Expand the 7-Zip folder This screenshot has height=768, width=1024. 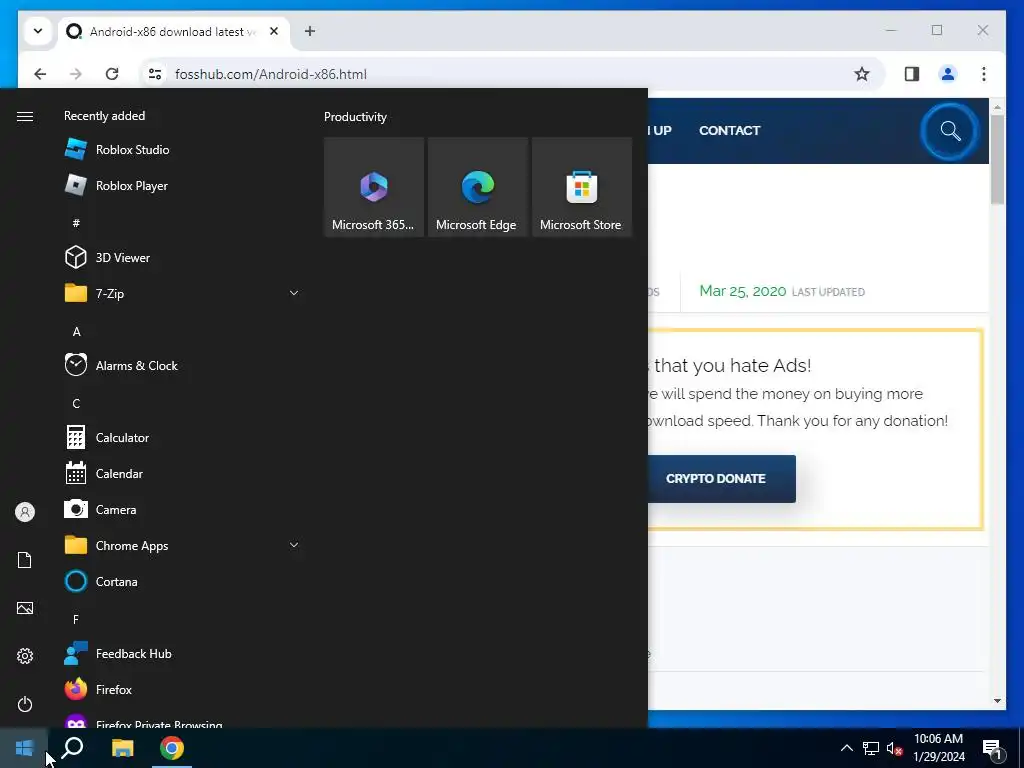182,293
